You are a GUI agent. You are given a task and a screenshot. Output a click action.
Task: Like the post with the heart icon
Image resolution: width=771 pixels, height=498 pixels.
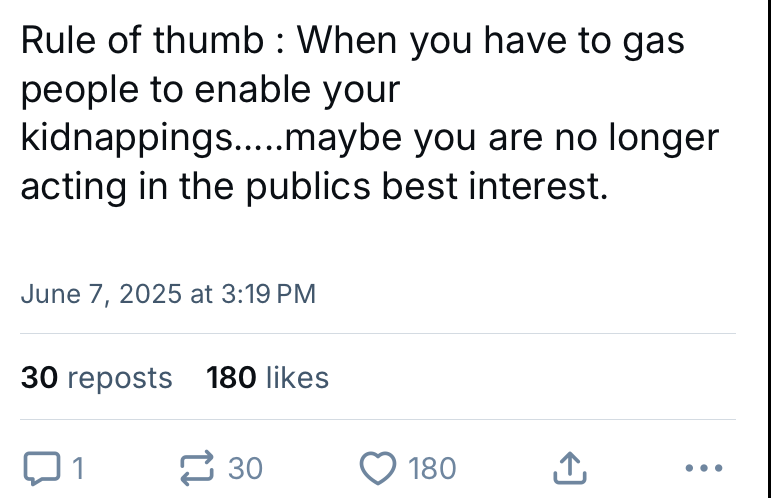coord(378,468)
